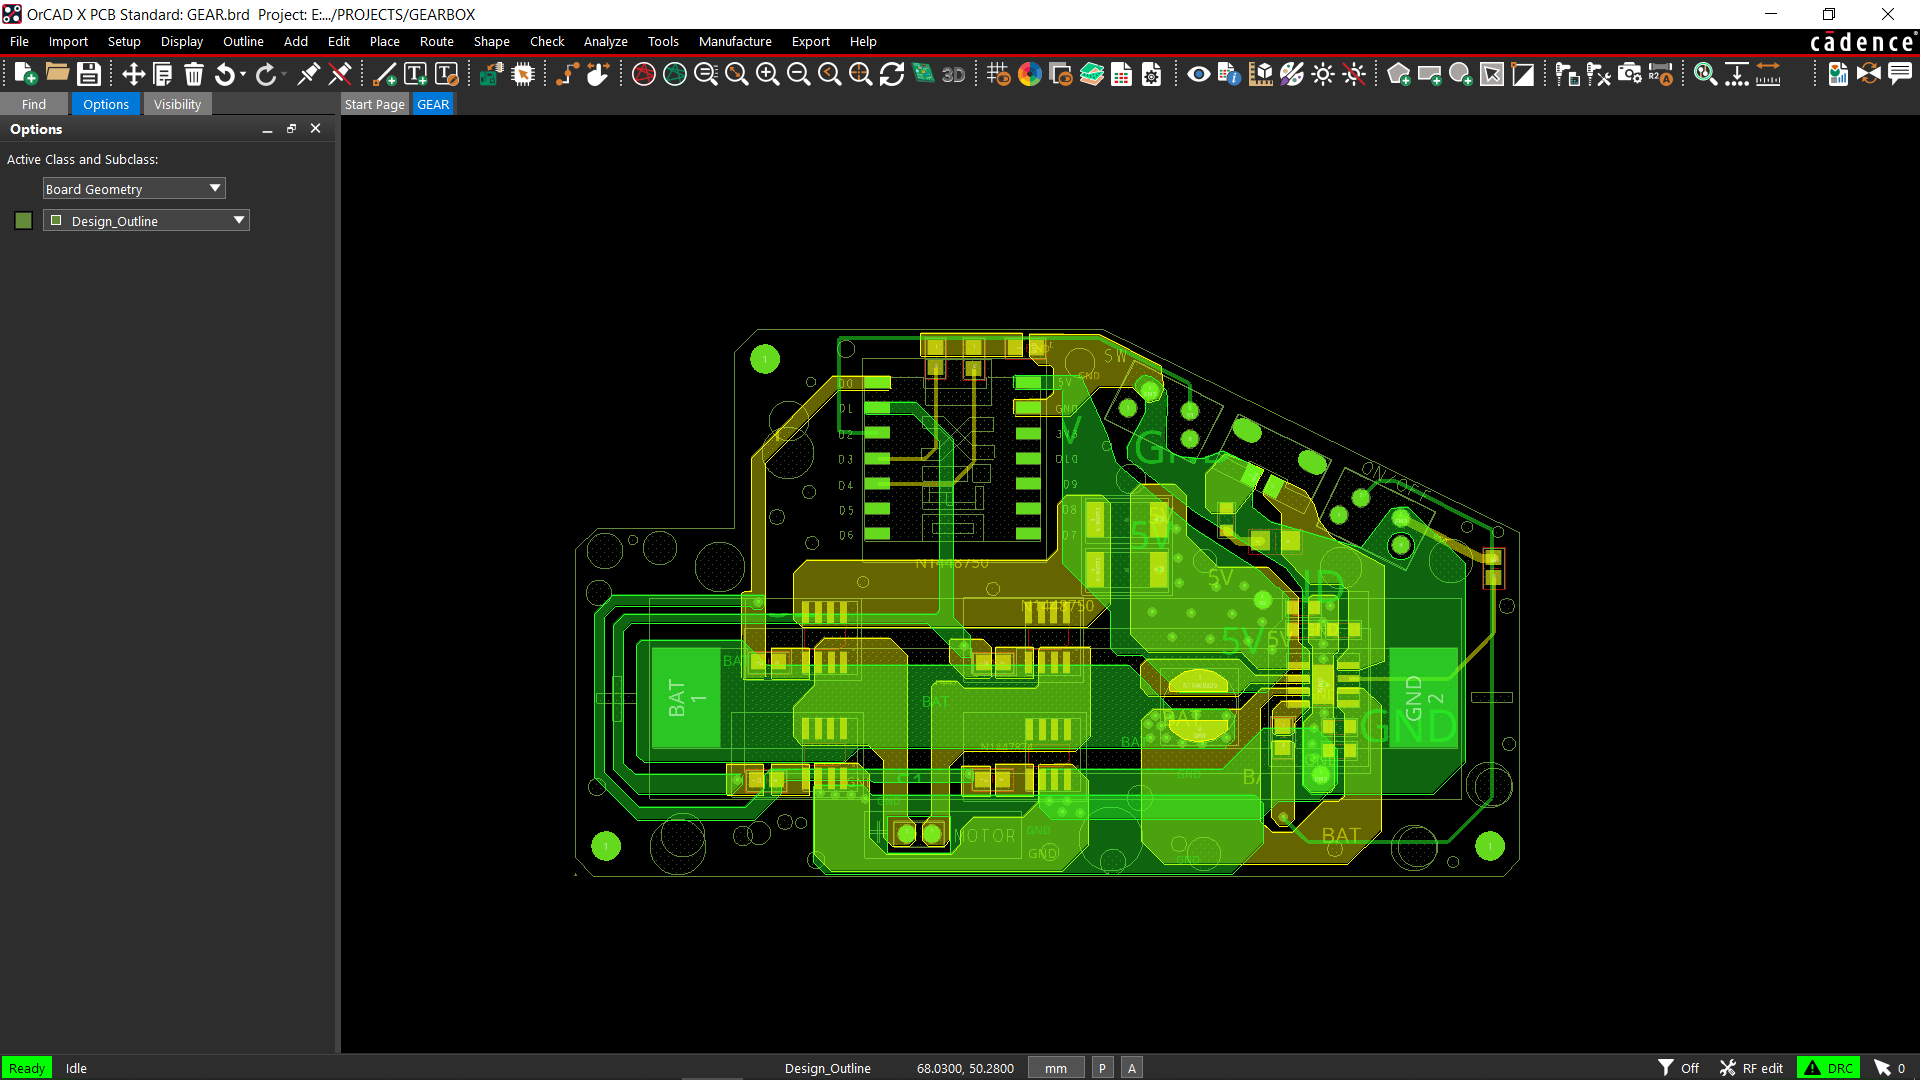
Task: Select the Unfix pin tool
Action: coord(340,74)
